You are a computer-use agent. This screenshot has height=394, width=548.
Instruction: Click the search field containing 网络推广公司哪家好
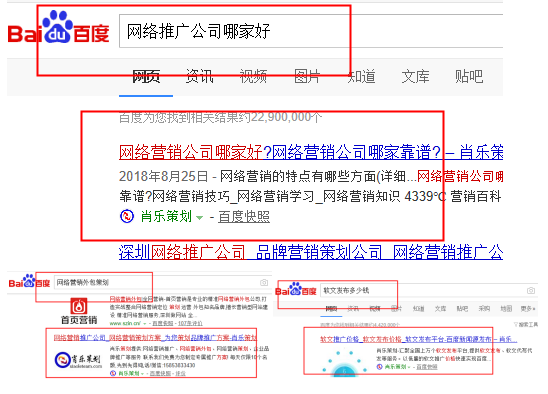click(x=311, y=31)
